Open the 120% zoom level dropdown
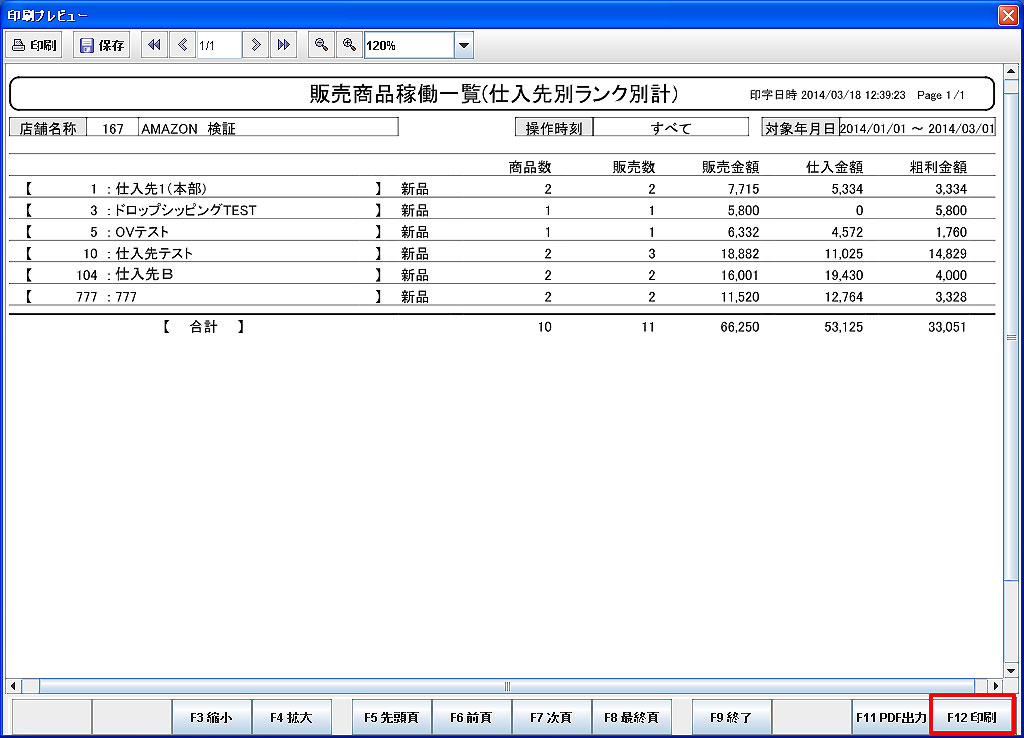1024x738 pixels. [463, 45]
